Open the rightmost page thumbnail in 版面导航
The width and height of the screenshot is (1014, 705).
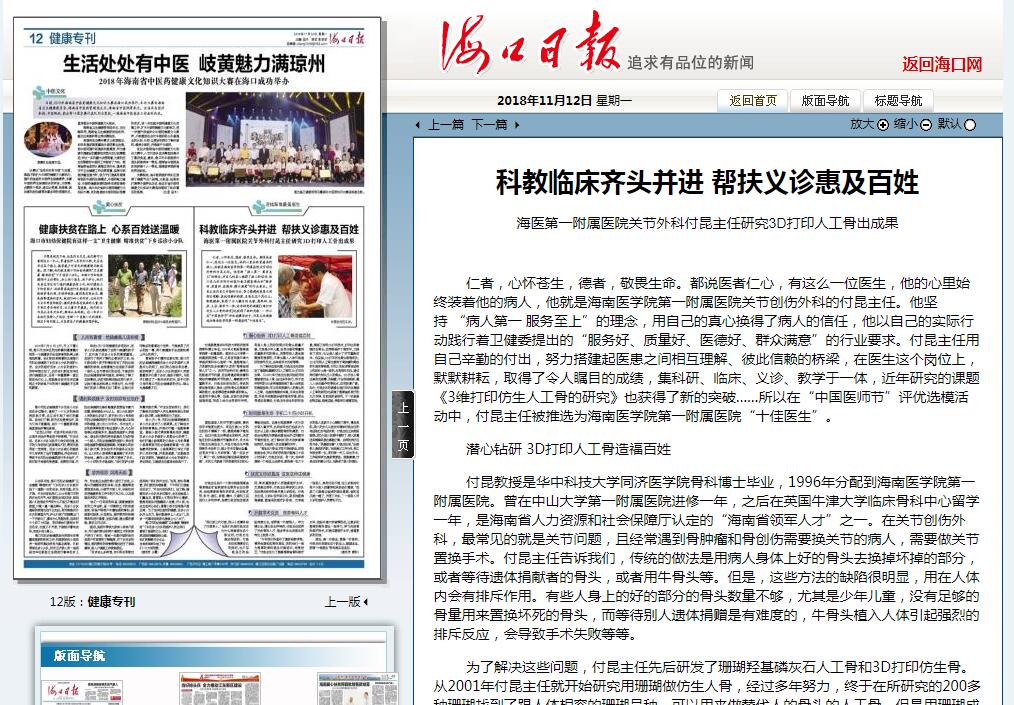pos(358,689)
